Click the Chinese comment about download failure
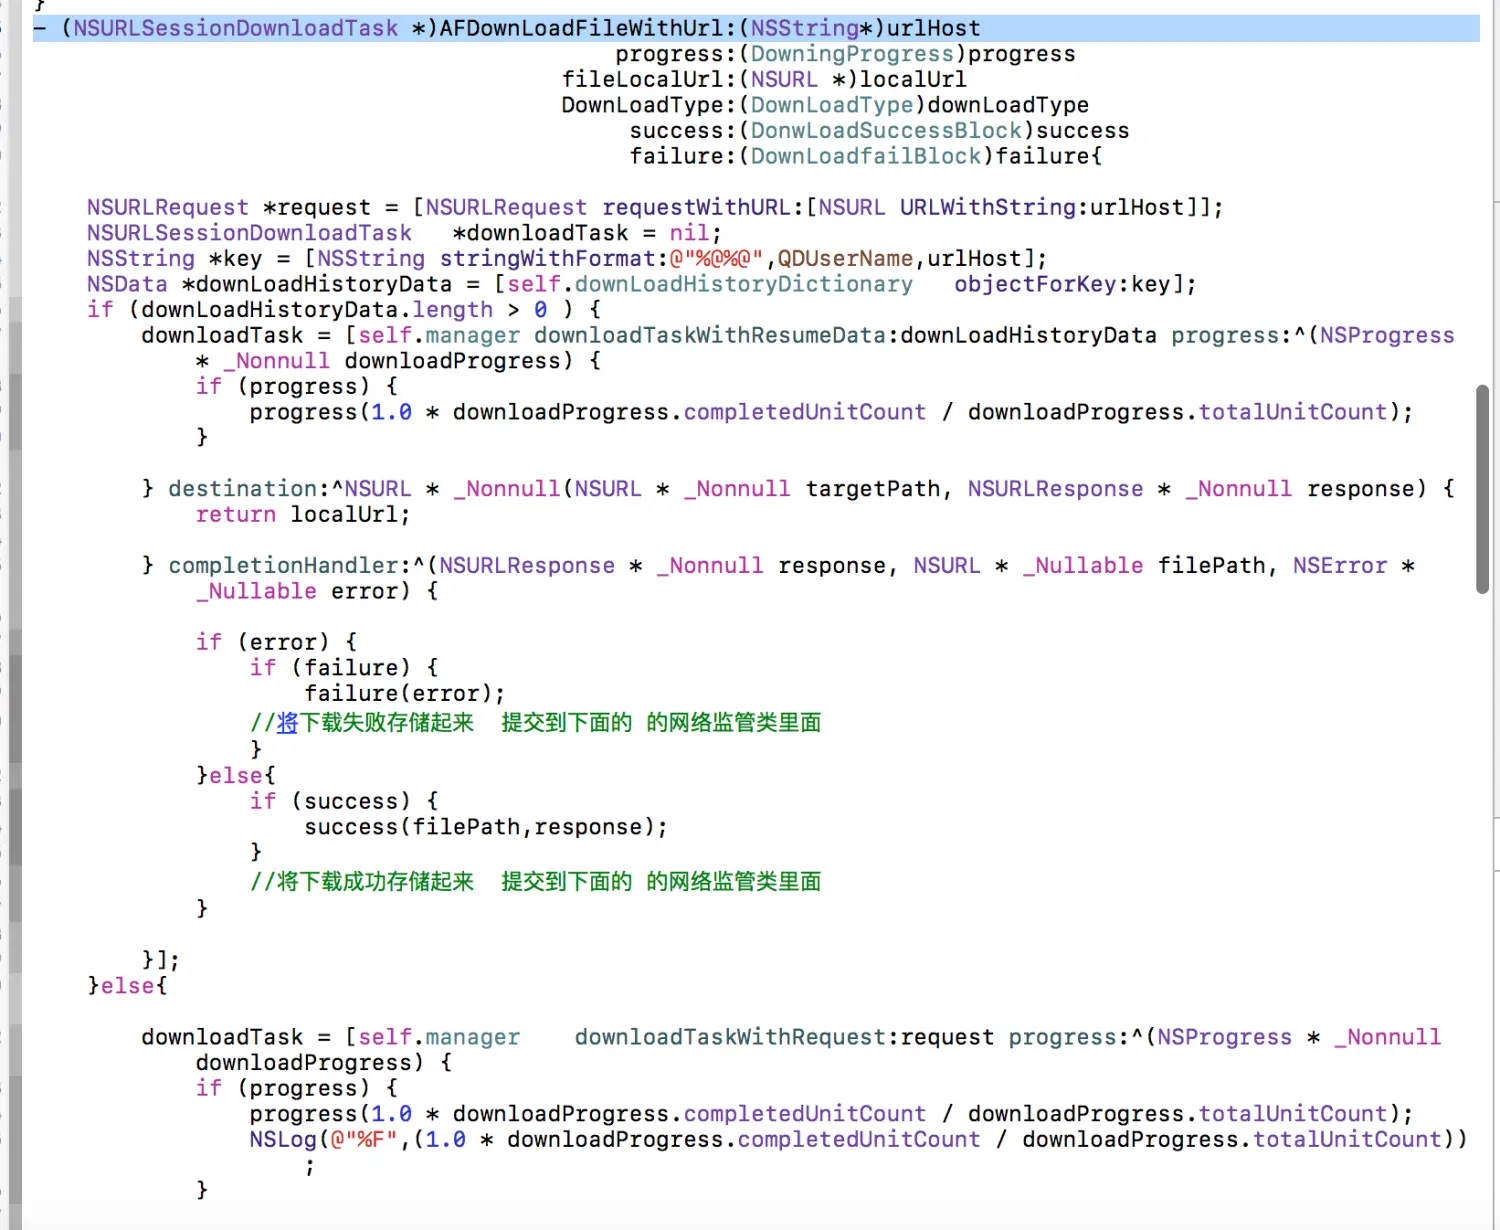Viewport: 1500px width, 1230px height. 536,722
